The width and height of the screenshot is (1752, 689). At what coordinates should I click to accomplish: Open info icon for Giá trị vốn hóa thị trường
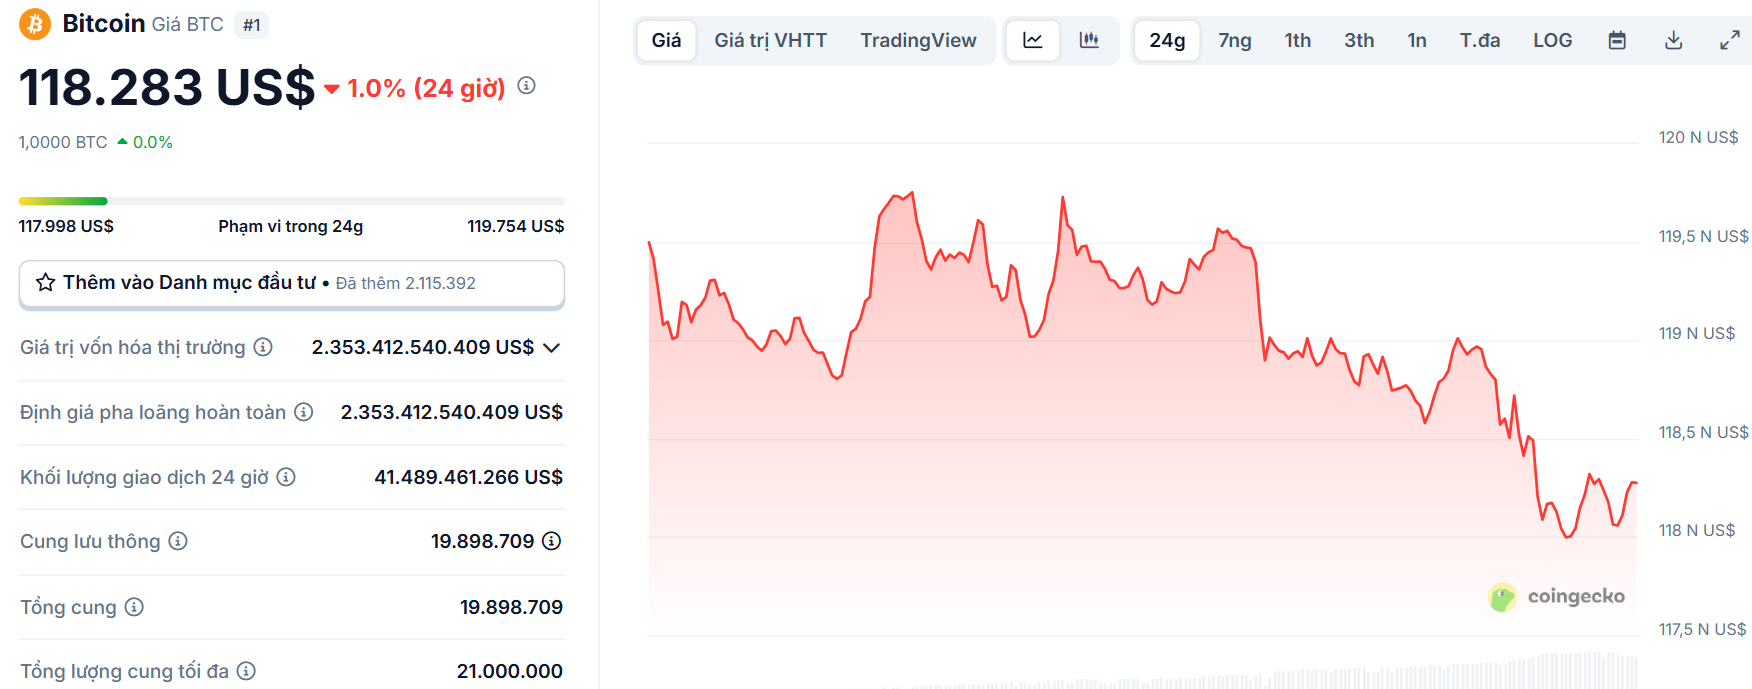click(263, 347)
